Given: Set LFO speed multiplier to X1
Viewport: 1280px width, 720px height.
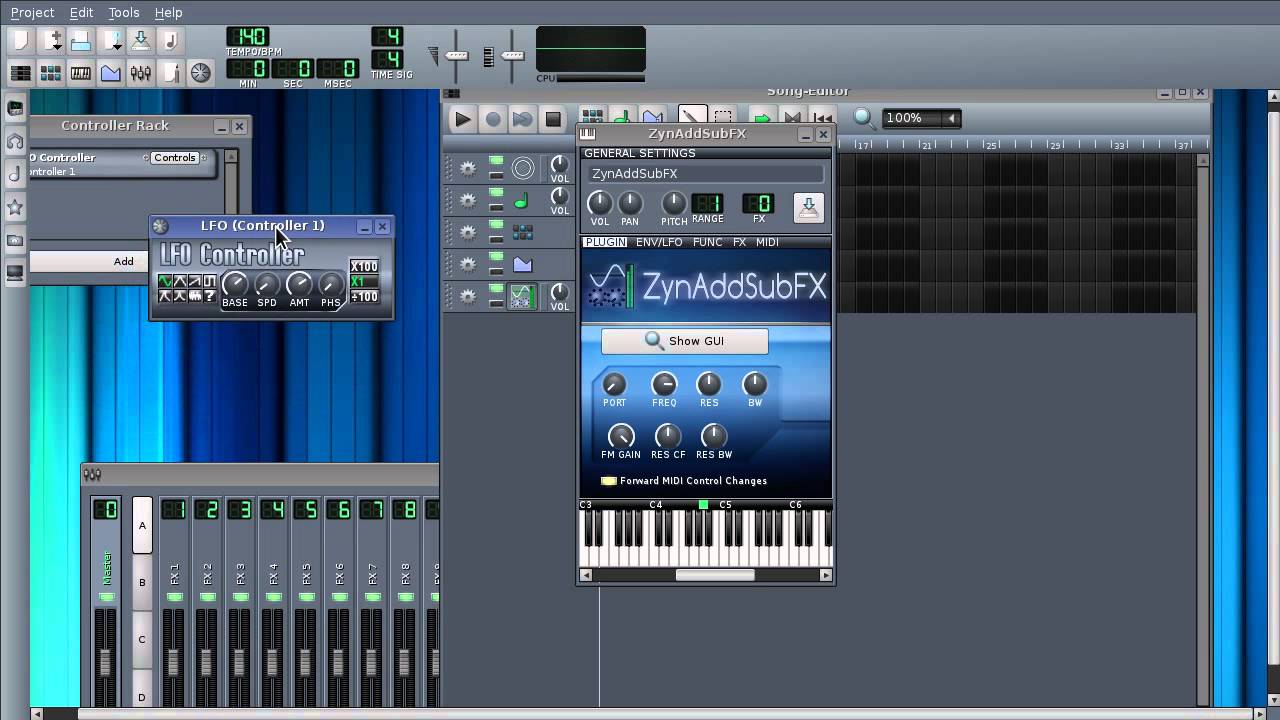Looking at the screenshot, I should [x=364, y=282].
